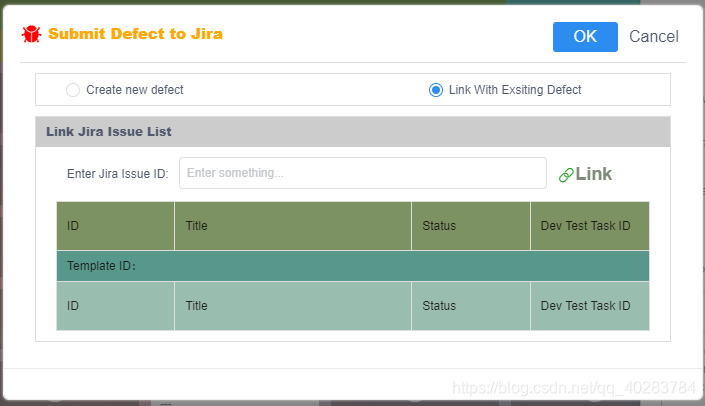The image size is (705, 406).
Task: Click the ID cell below Template ID row
Action: click(x=116, y=306)
